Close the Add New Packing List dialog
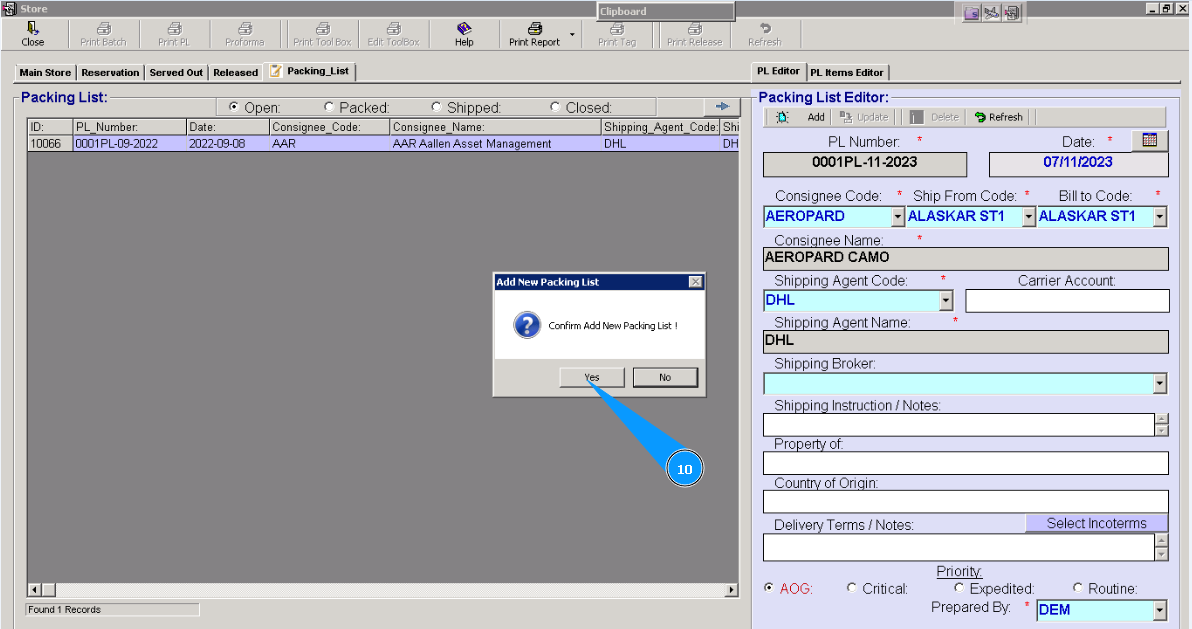 pyautogui.click(x=695, y=281)
